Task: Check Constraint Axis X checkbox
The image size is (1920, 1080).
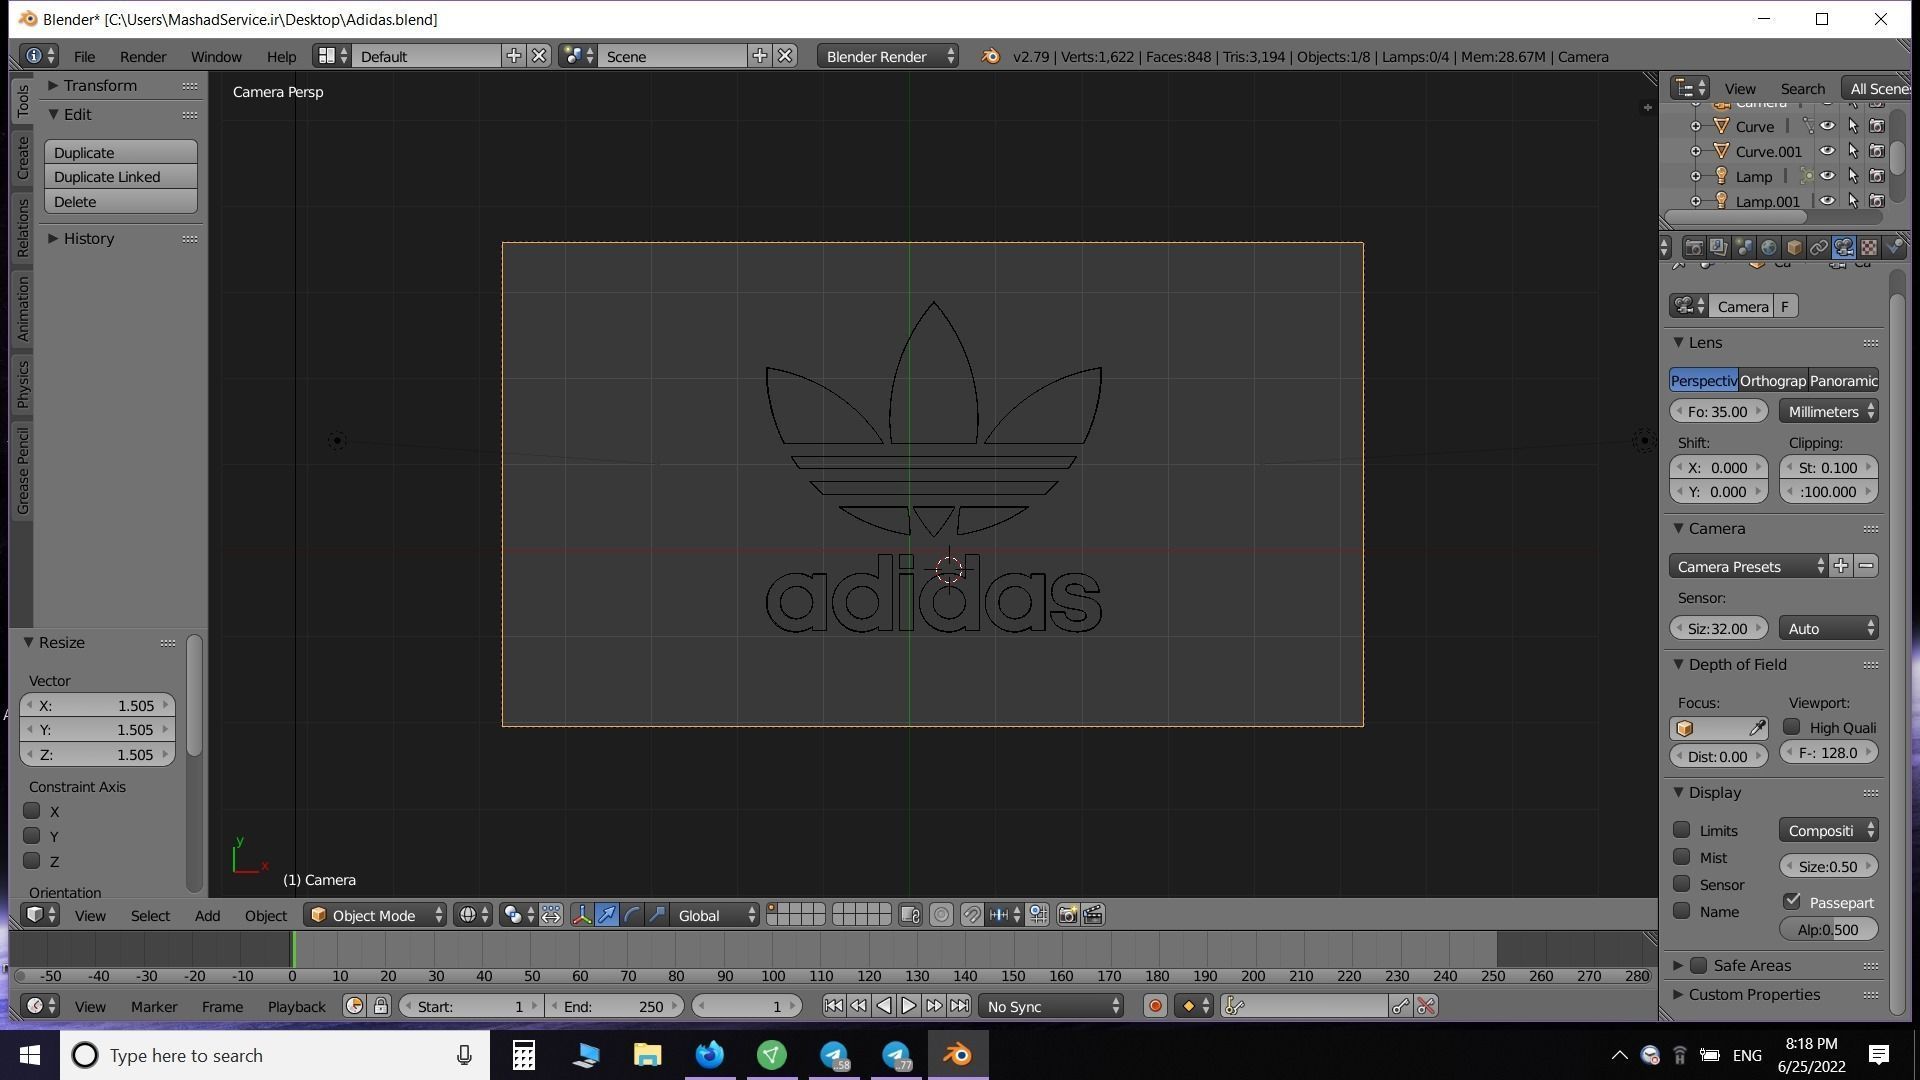Action: click(32, 811)
